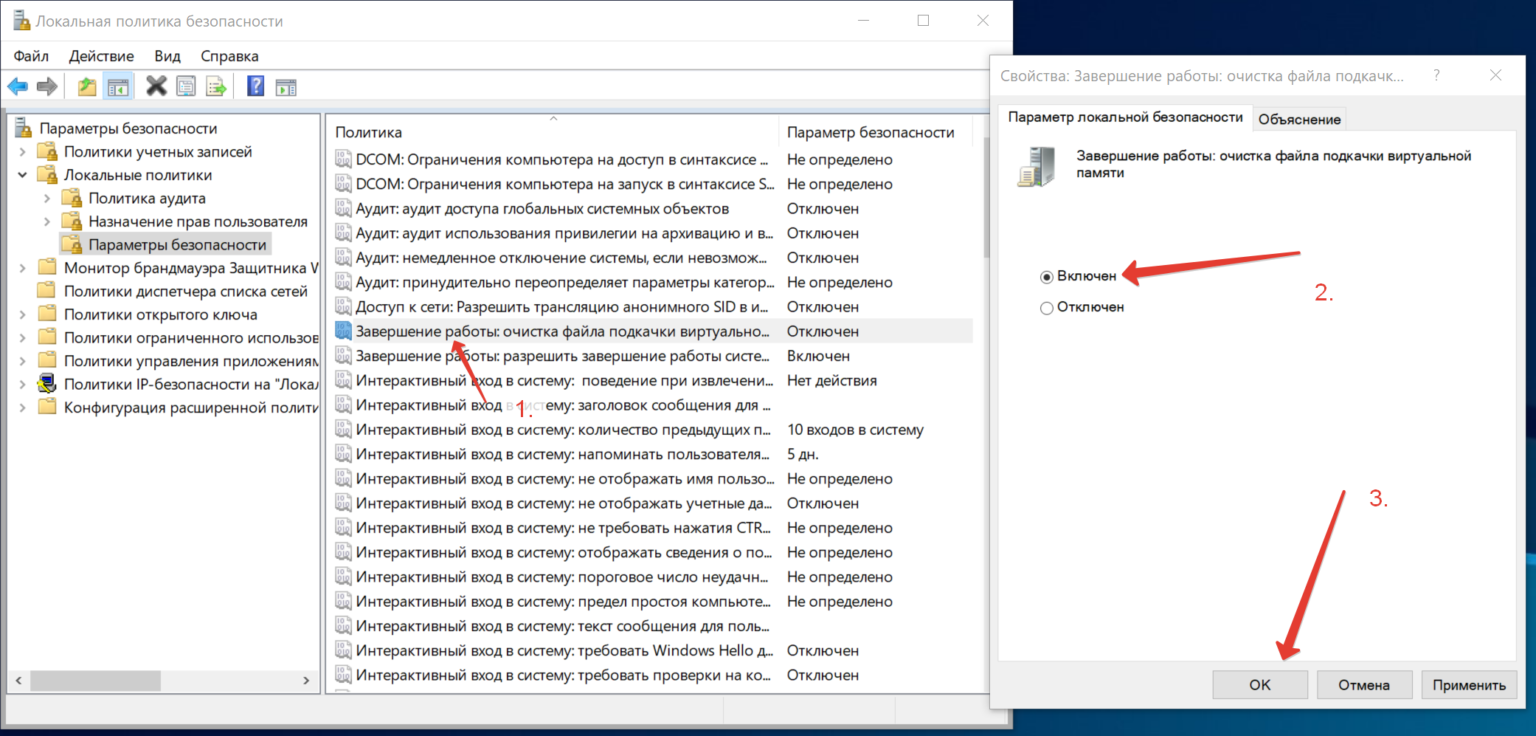Click the tree pane horizontal scrollbar thumb

94,680
